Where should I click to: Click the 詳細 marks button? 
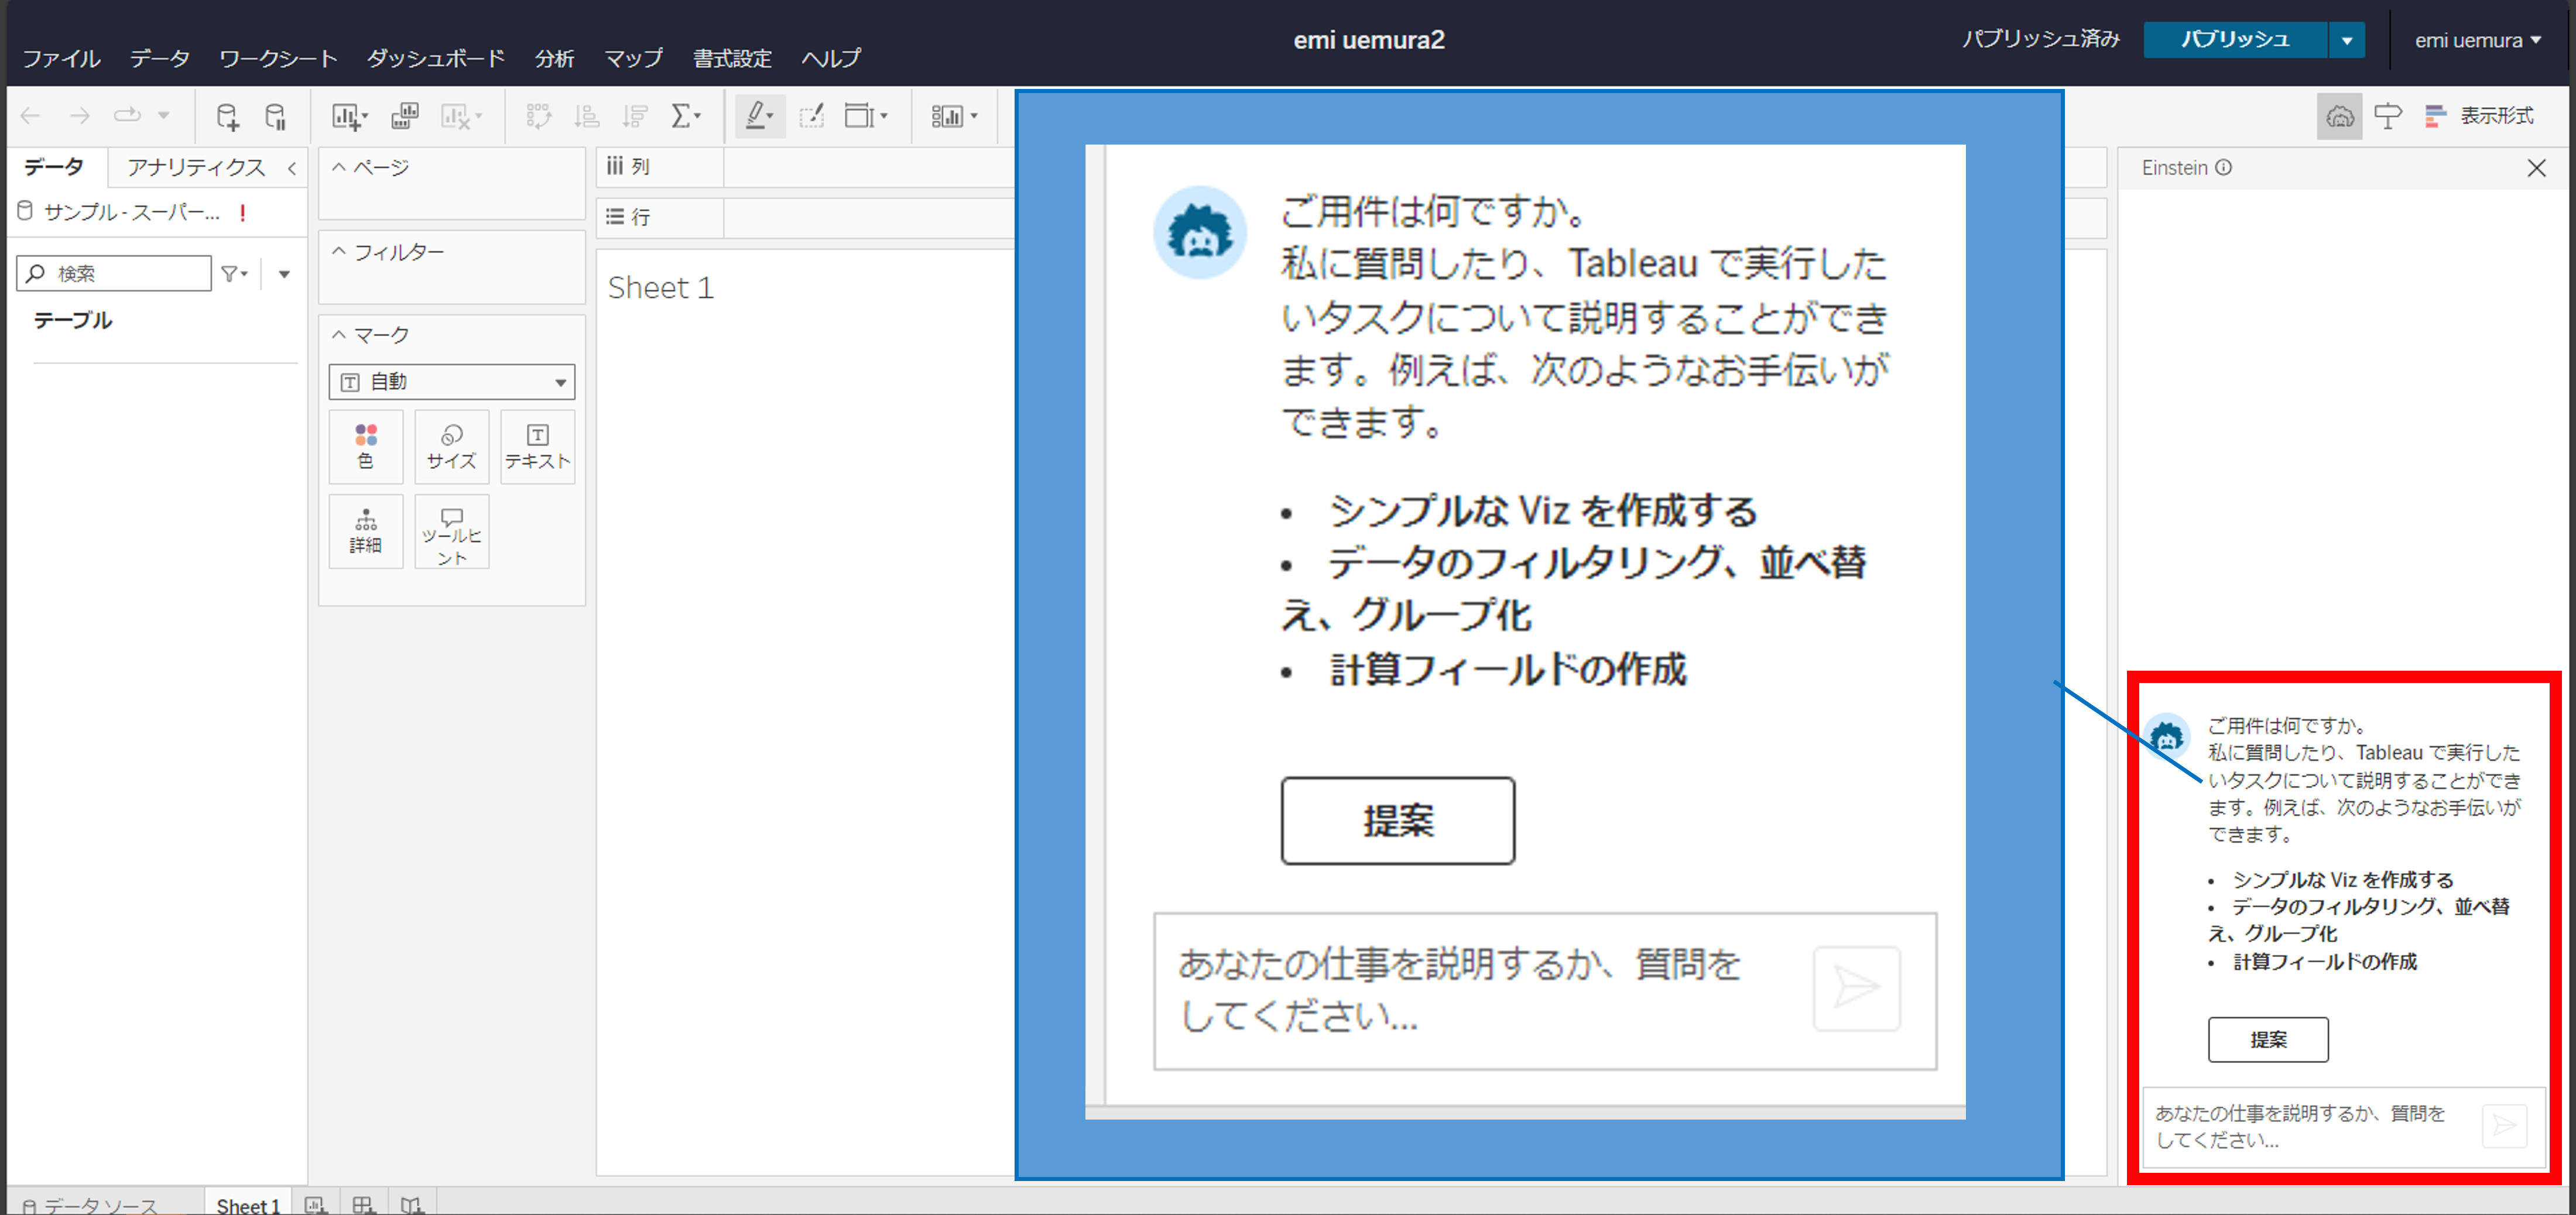366,531
